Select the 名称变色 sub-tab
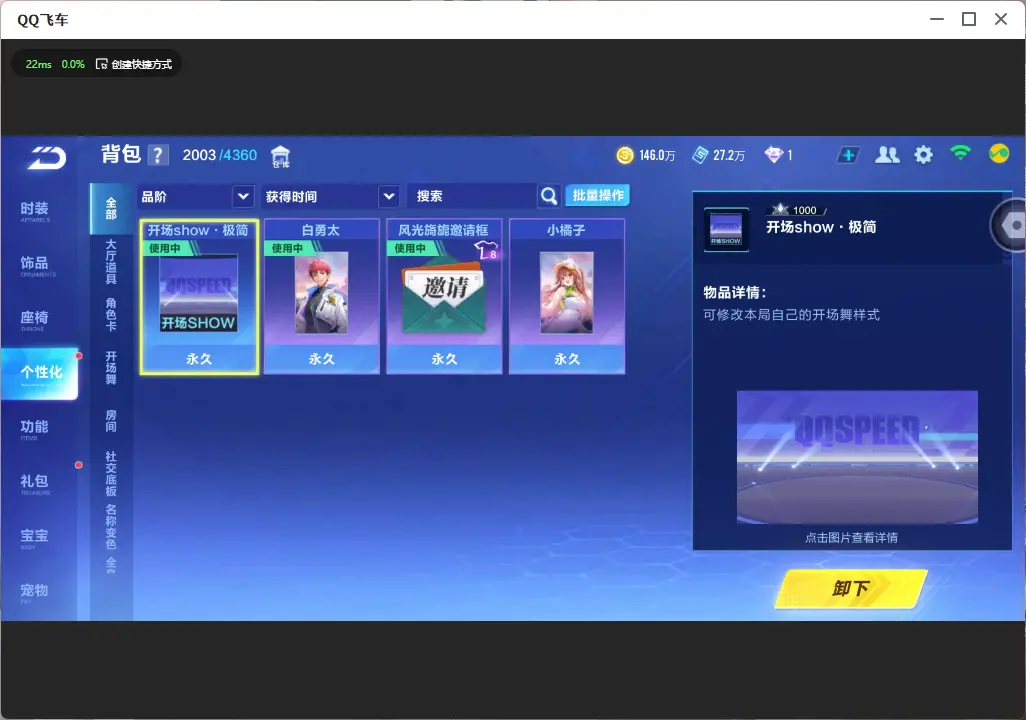Screen dimensions: 1026x720 tap(111, 527)
